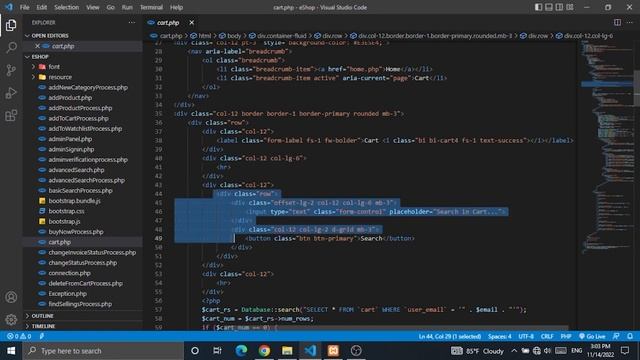Open deleteFromCartProcess.php file
Image resolution: width=640 pixels, height=360 pixels.
[x=85, y=283]
